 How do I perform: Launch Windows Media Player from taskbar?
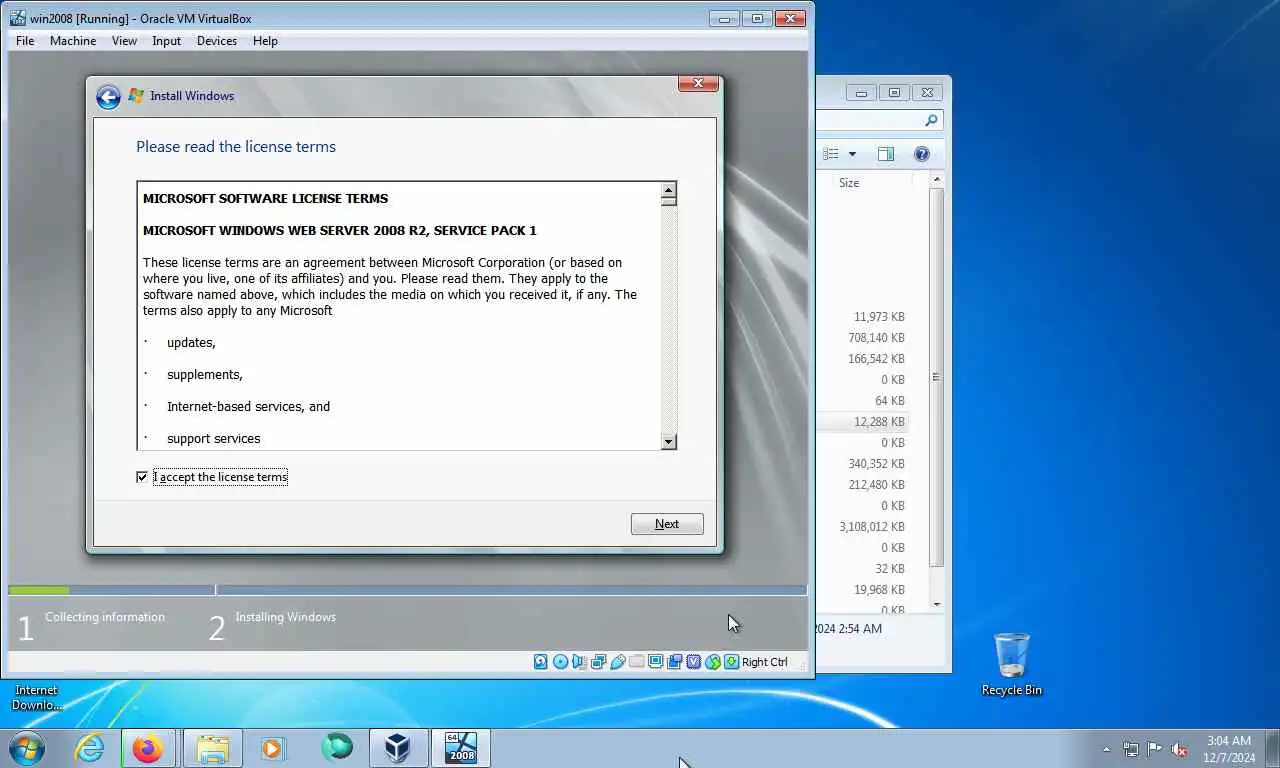pos(273,748)
